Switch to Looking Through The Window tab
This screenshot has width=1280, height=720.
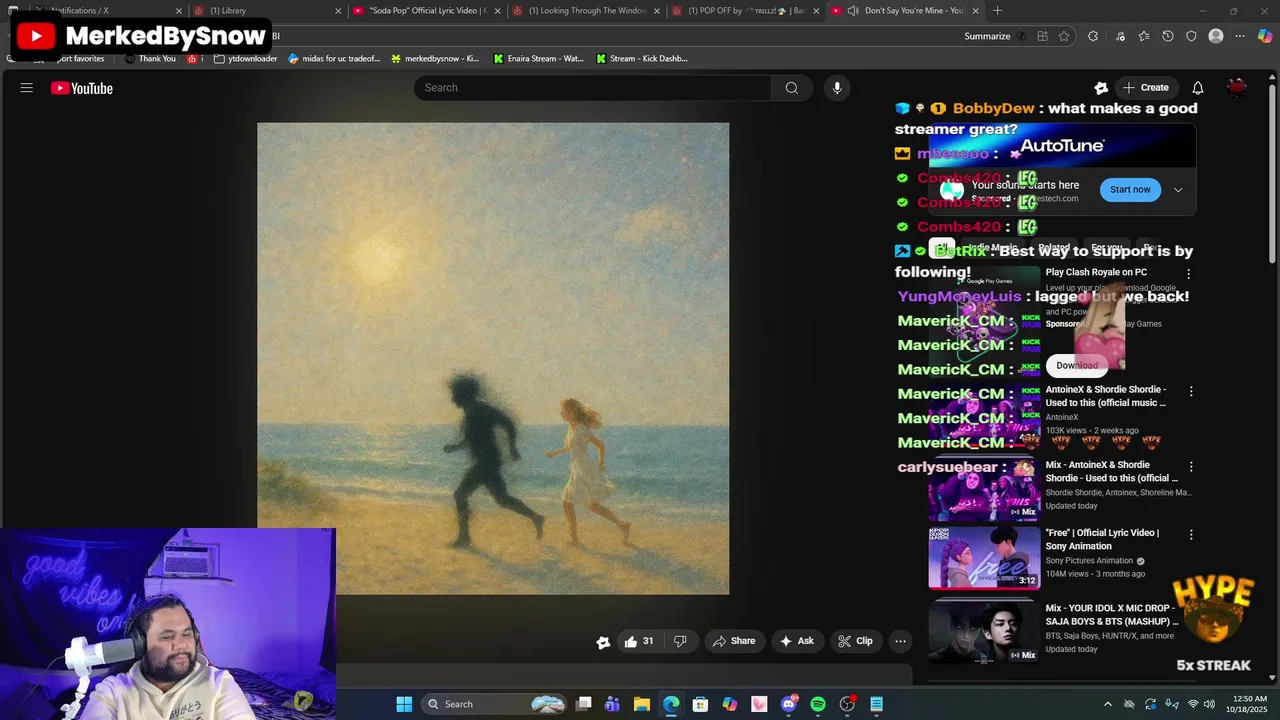(x=587, y=11)
